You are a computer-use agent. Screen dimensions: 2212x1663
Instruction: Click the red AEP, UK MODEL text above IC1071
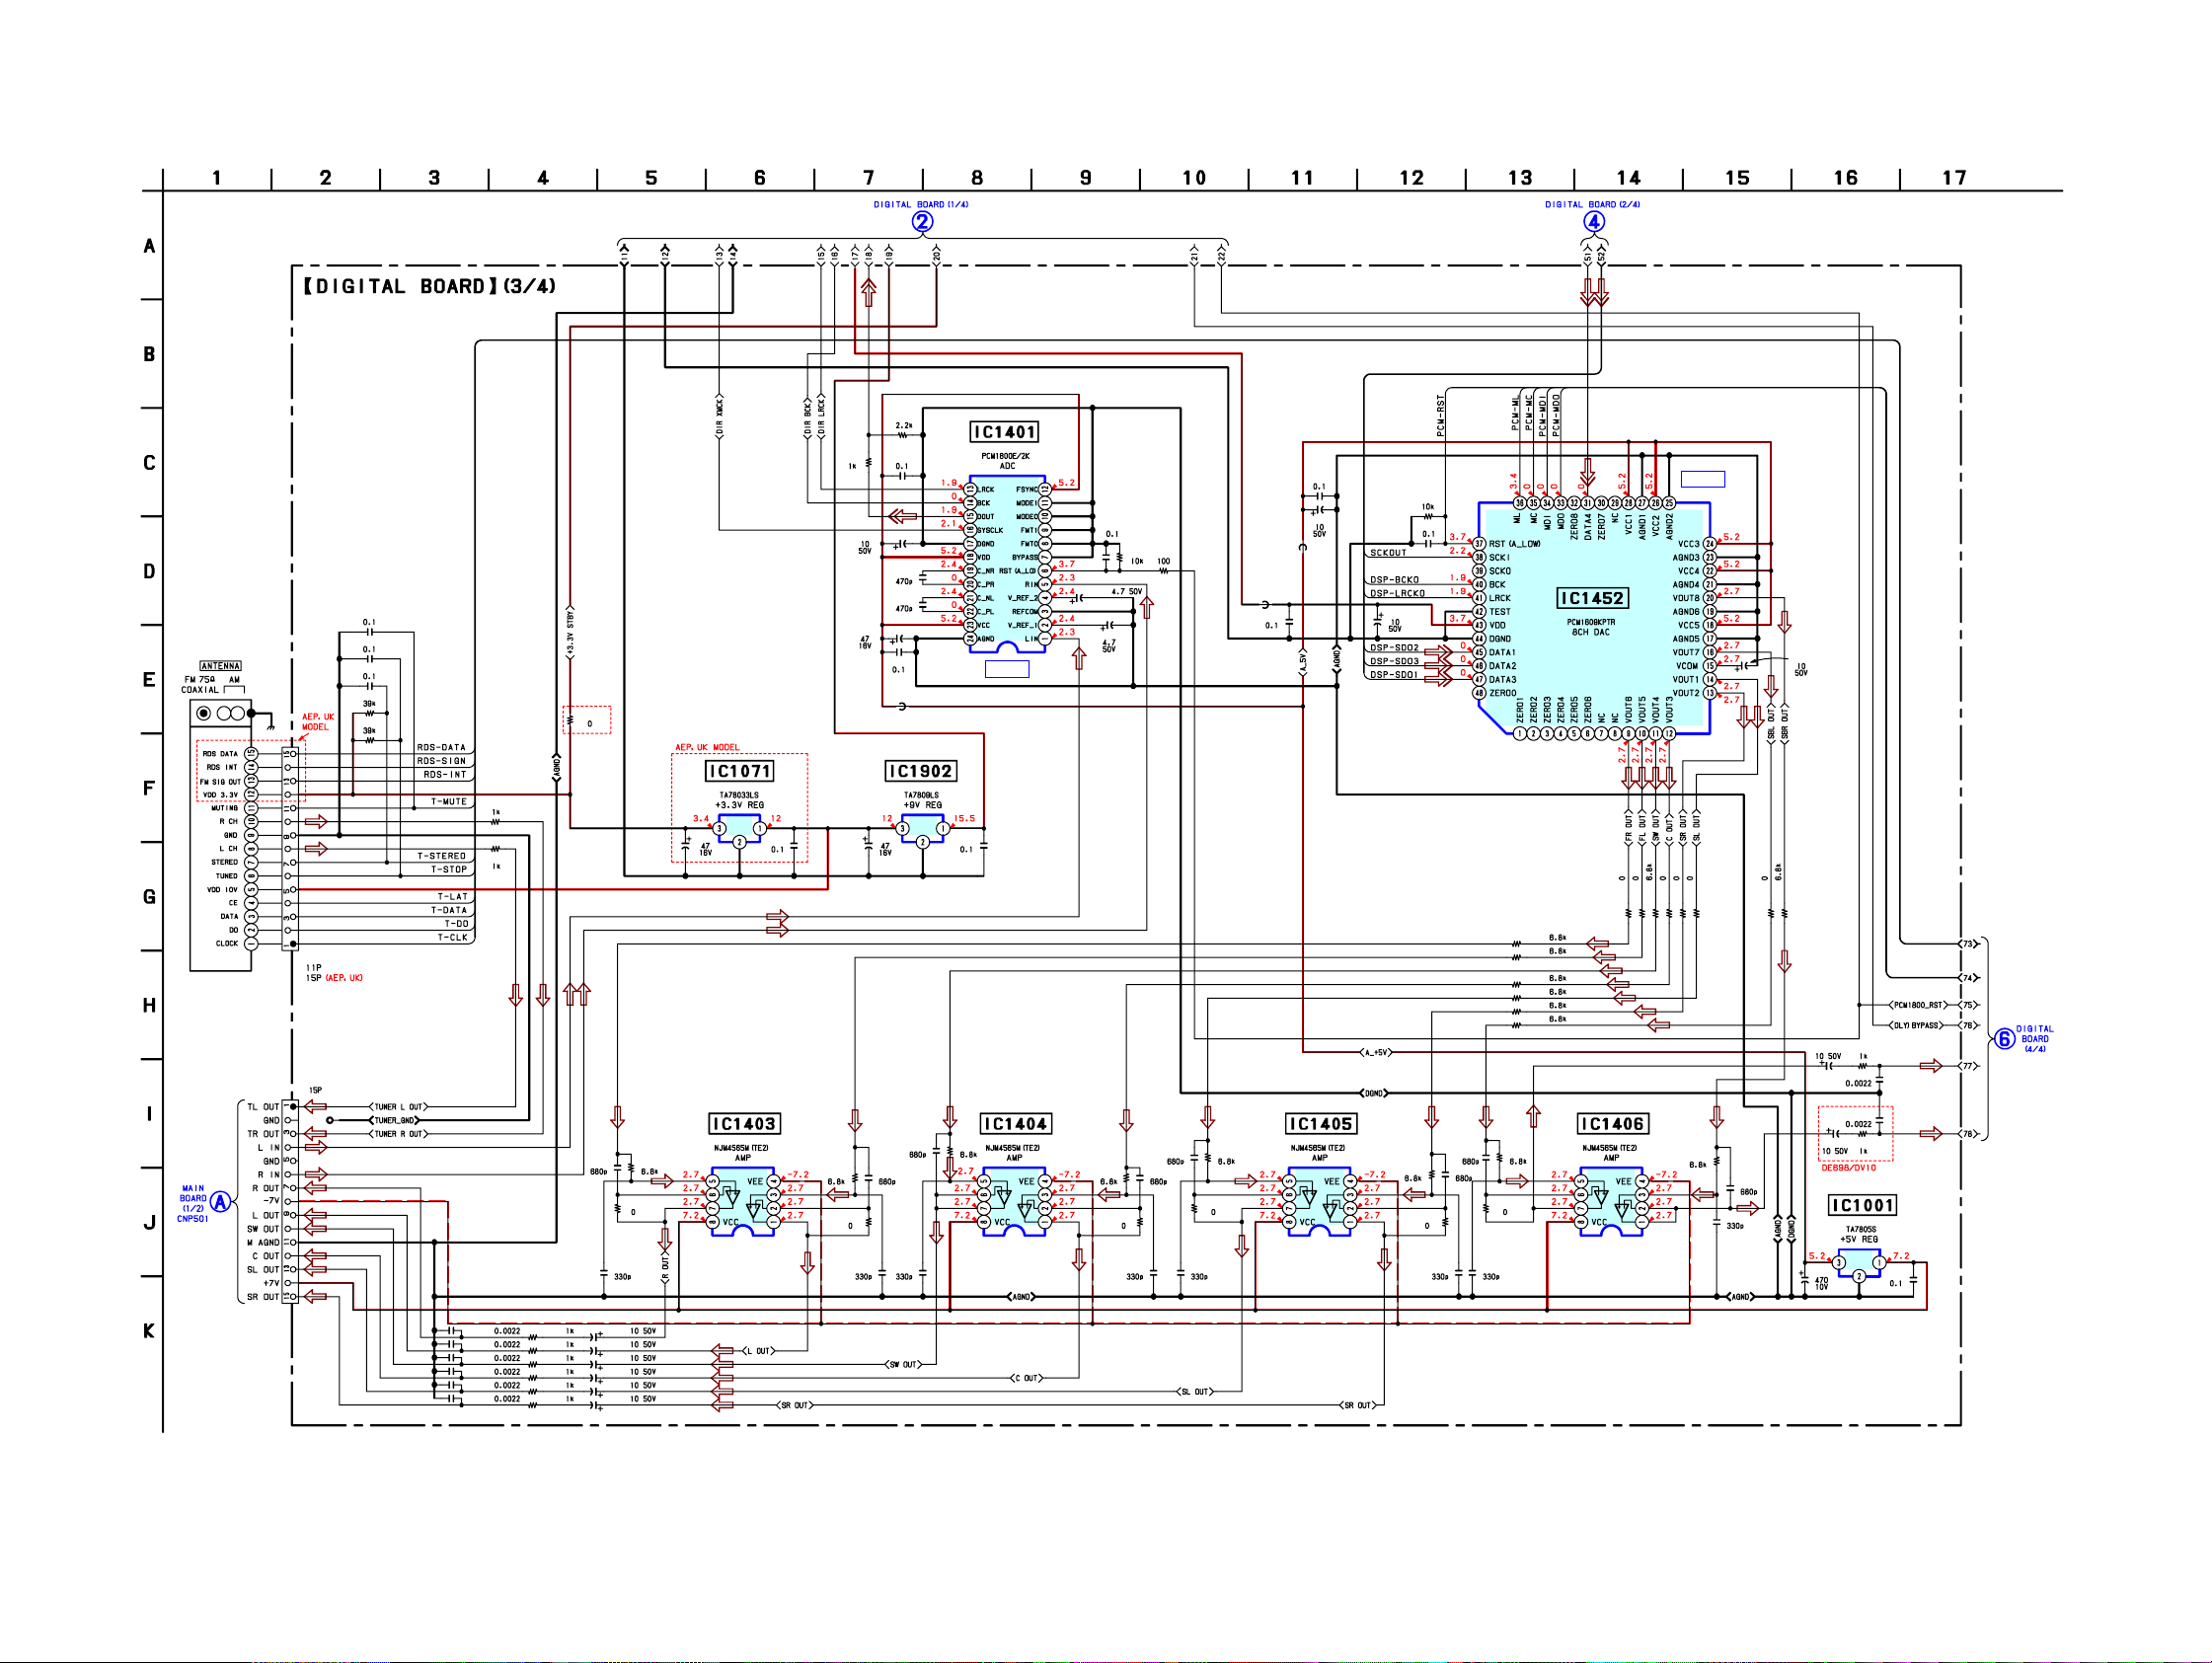pyautogui.click(x=707, y=747)
